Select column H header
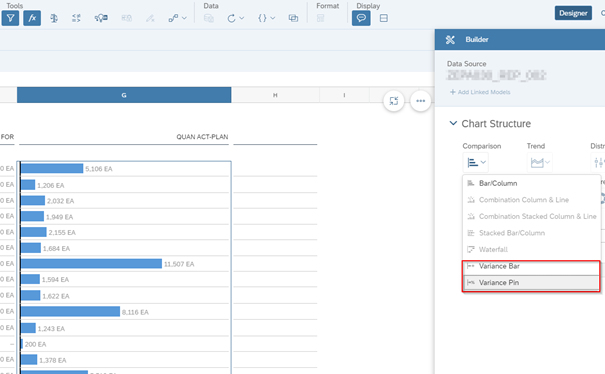 [x=275, y=95]
